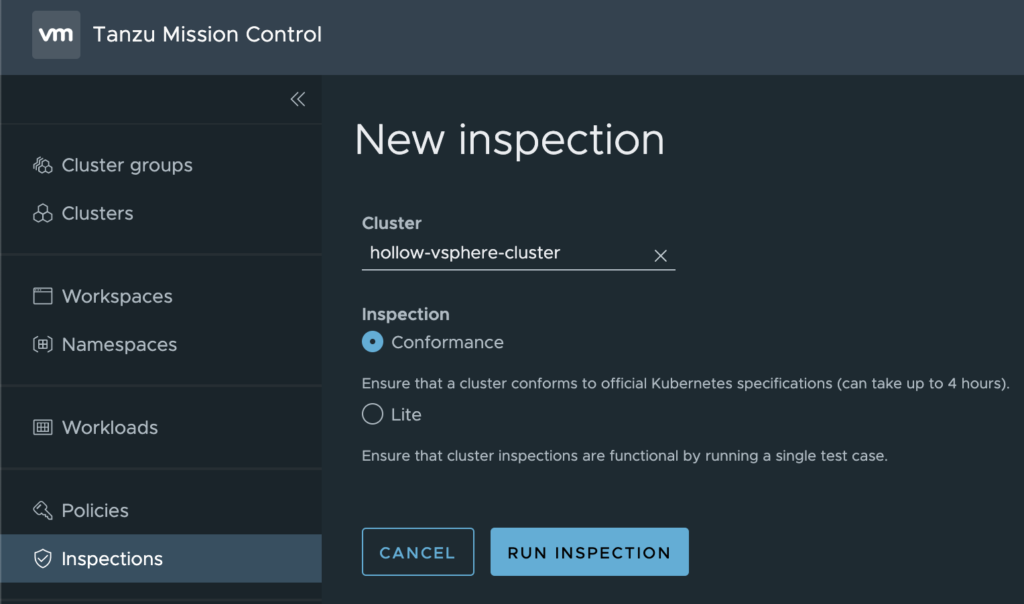The width and height of the screenshot is (1024, 604).
Task: Select the Lite inspection radio button
Action: [x=372, y=414]
